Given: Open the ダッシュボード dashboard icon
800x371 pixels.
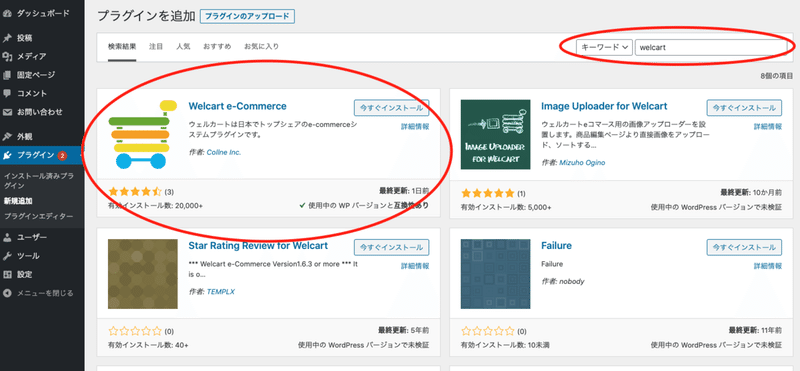Looking at the screenshot, I should click(x=7, y=14).
